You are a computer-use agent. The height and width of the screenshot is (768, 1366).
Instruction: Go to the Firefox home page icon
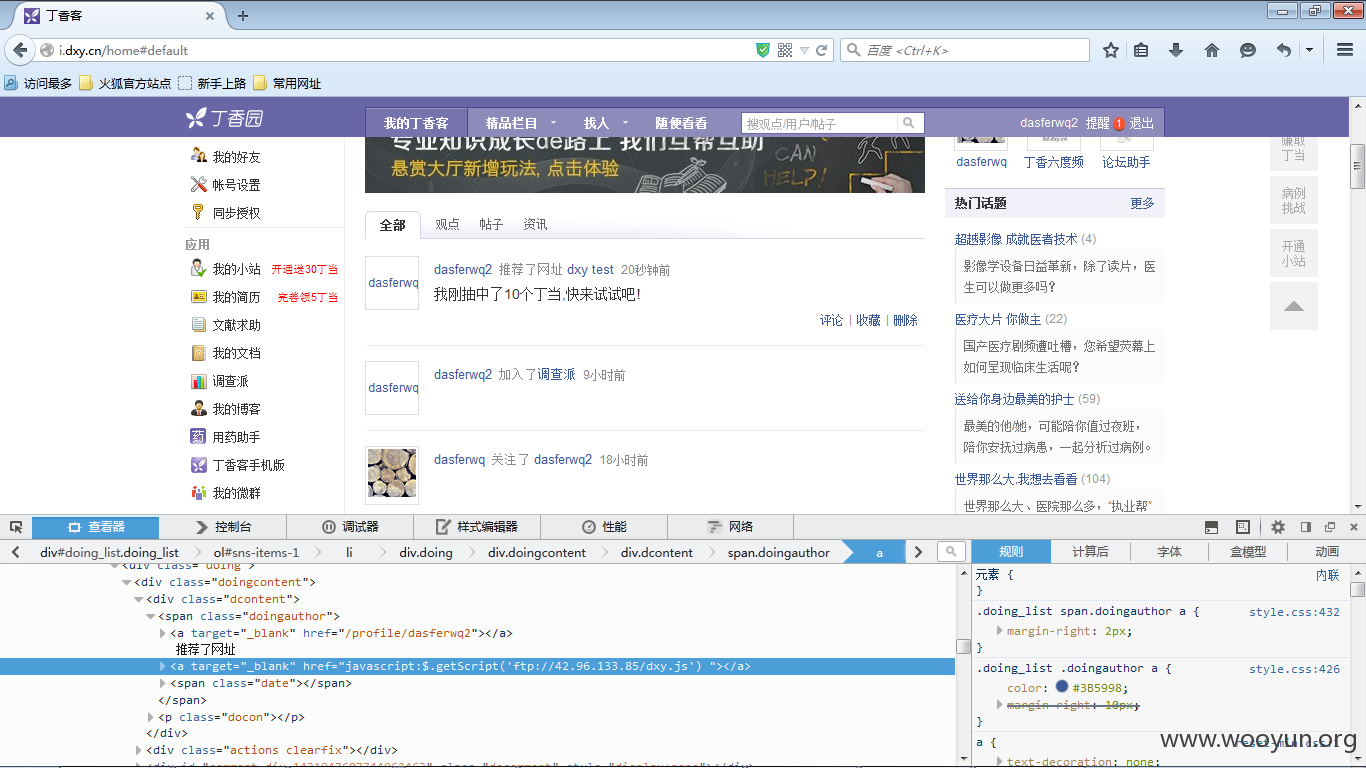[x=1212, y=50]
